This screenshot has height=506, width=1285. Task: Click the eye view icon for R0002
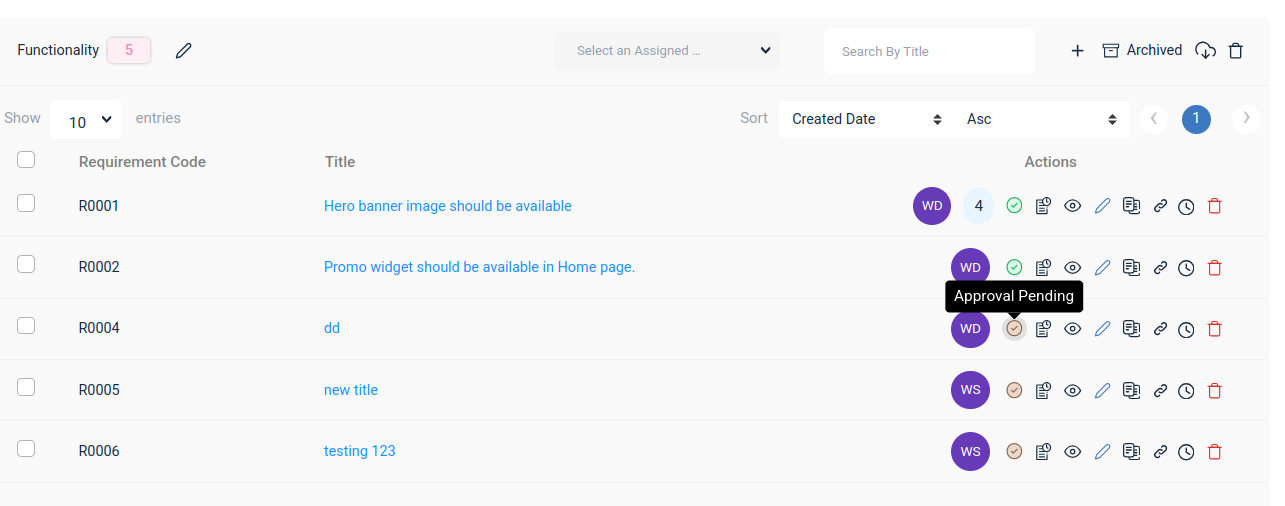[x=1073, y=267]
